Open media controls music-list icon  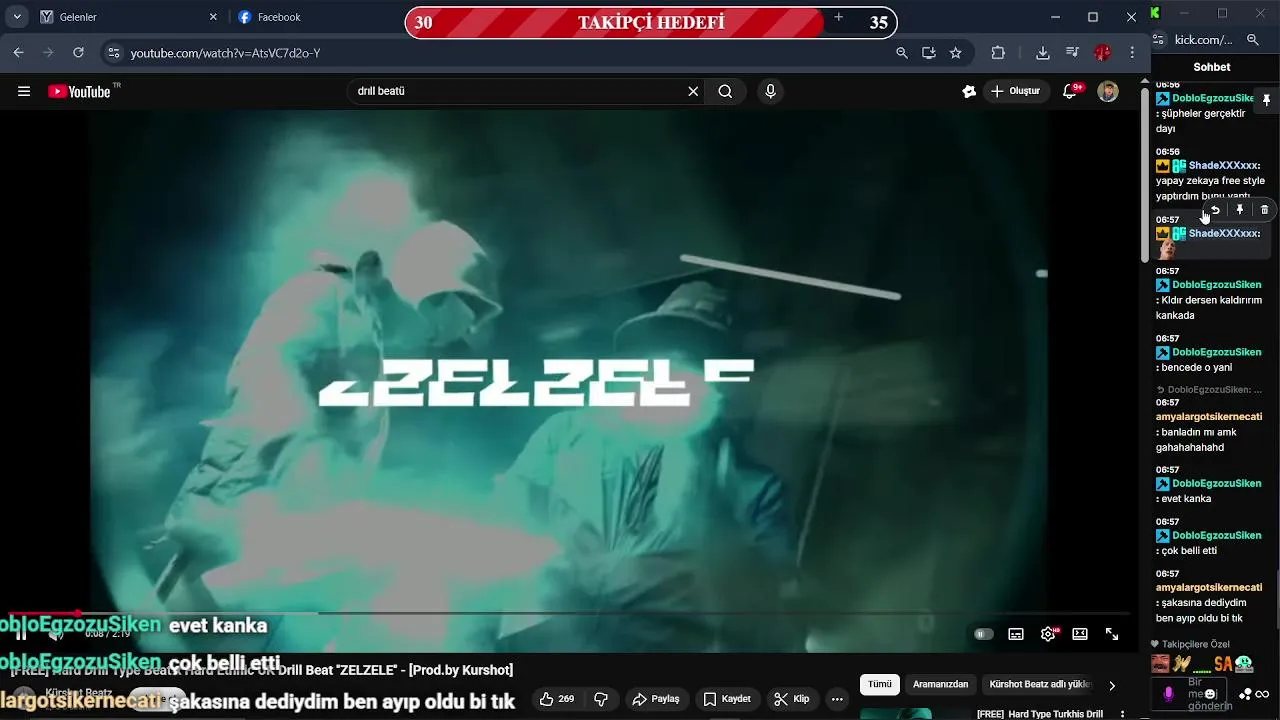1073,52
